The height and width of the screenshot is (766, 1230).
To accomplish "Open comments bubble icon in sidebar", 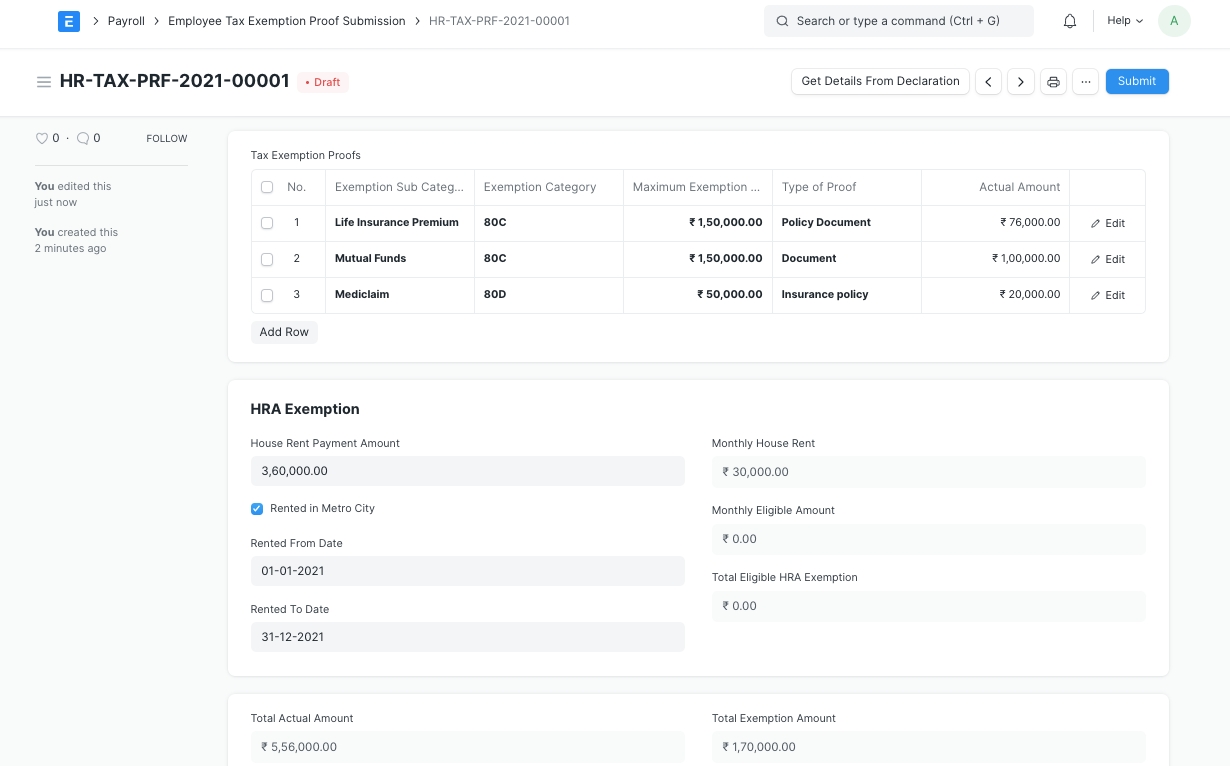I will coord(83,139).
